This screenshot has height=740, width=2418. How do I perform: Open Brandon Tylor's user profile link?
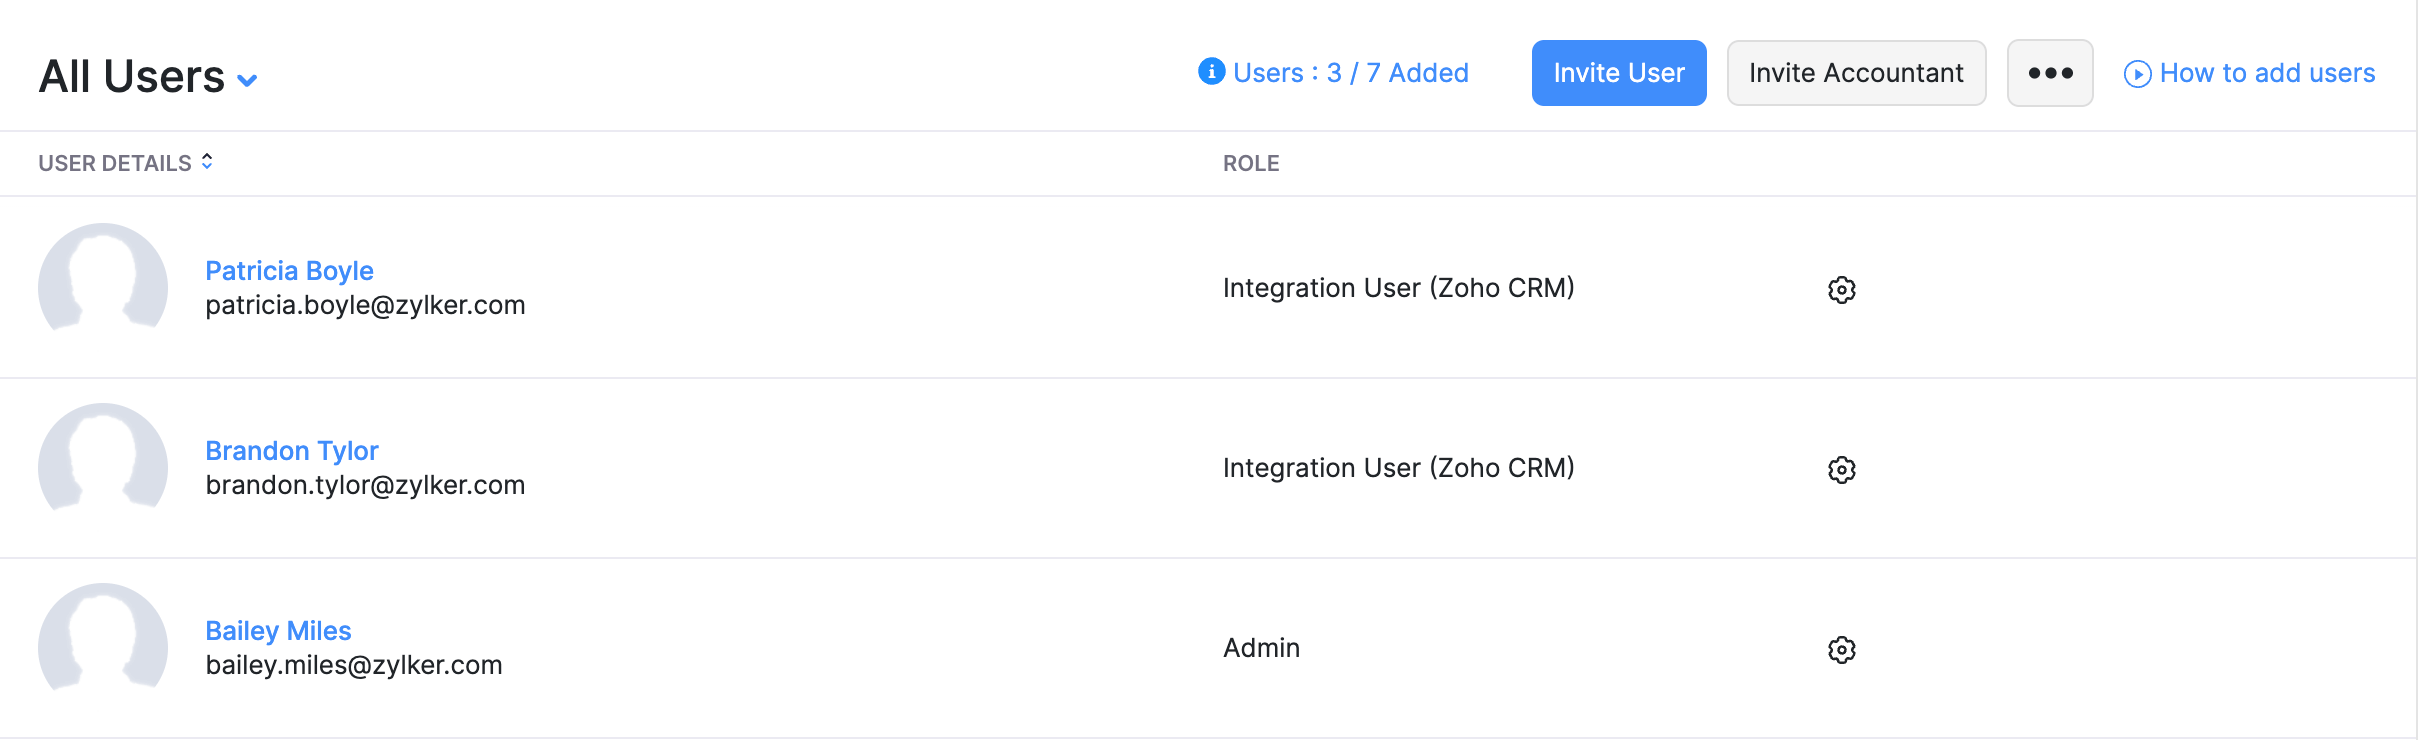(x=292, y=451)
